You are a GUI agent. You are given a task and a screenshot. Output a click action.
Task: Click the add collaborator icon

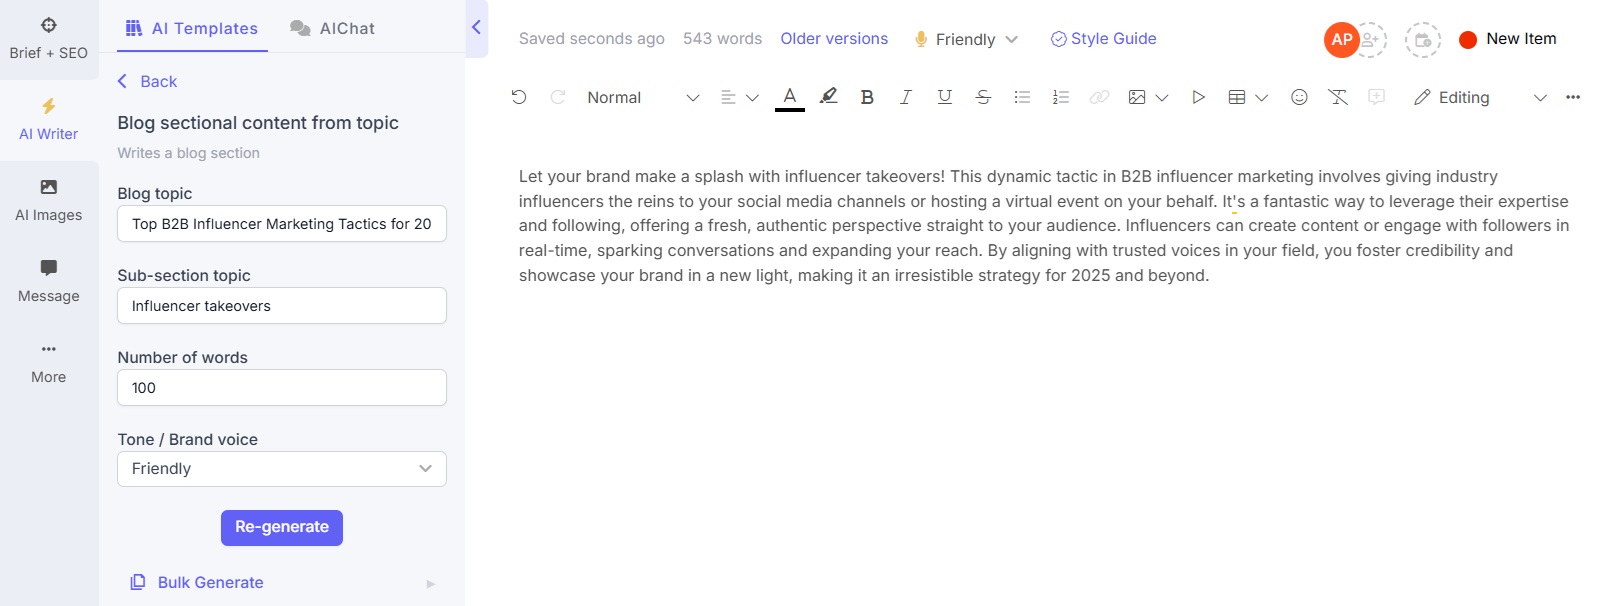tap(1371, 40)
